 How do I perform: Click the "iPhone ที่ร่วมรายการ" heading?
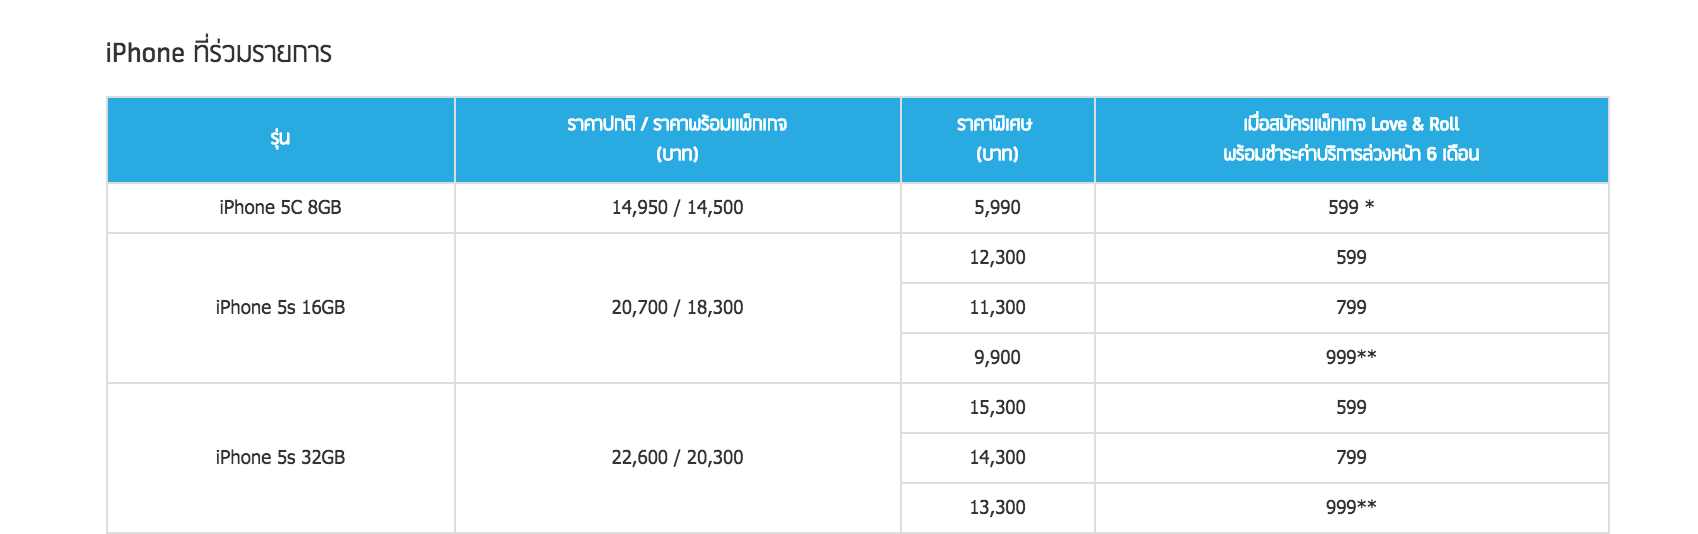click(x=218, y=52)
